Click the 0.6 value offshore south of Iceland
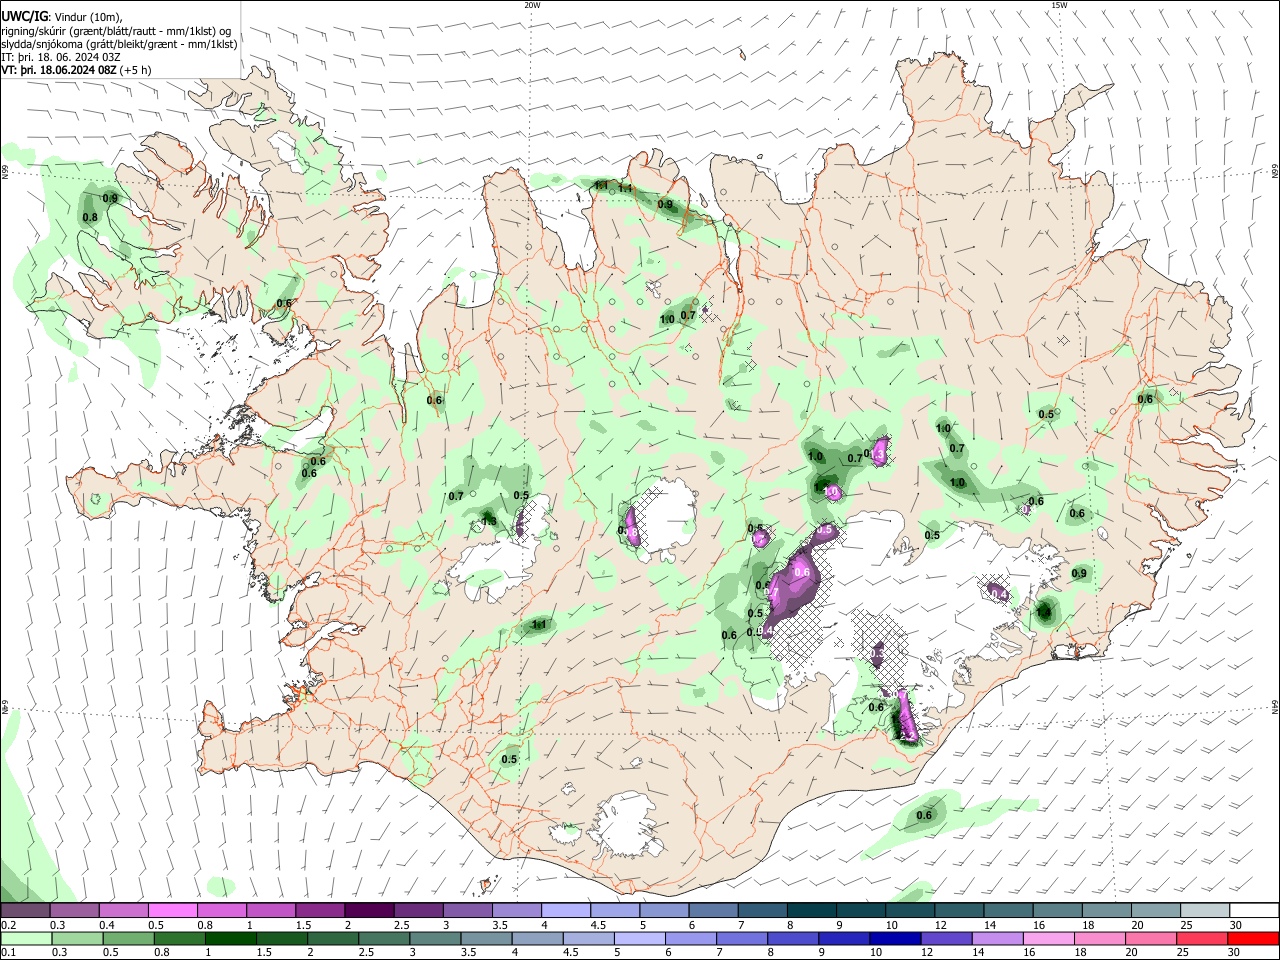 tap(924, 815)
